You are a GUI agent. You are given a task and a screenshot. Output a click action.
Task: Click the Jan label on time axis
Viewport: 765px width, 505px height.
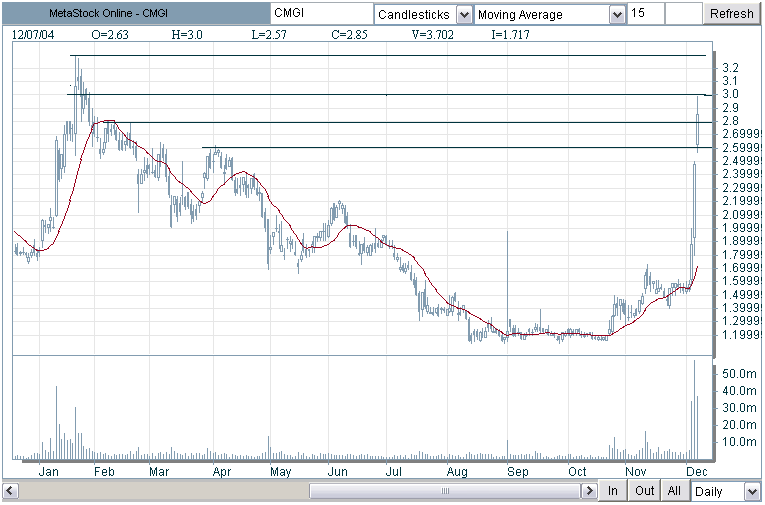click(x=48, y=472)
